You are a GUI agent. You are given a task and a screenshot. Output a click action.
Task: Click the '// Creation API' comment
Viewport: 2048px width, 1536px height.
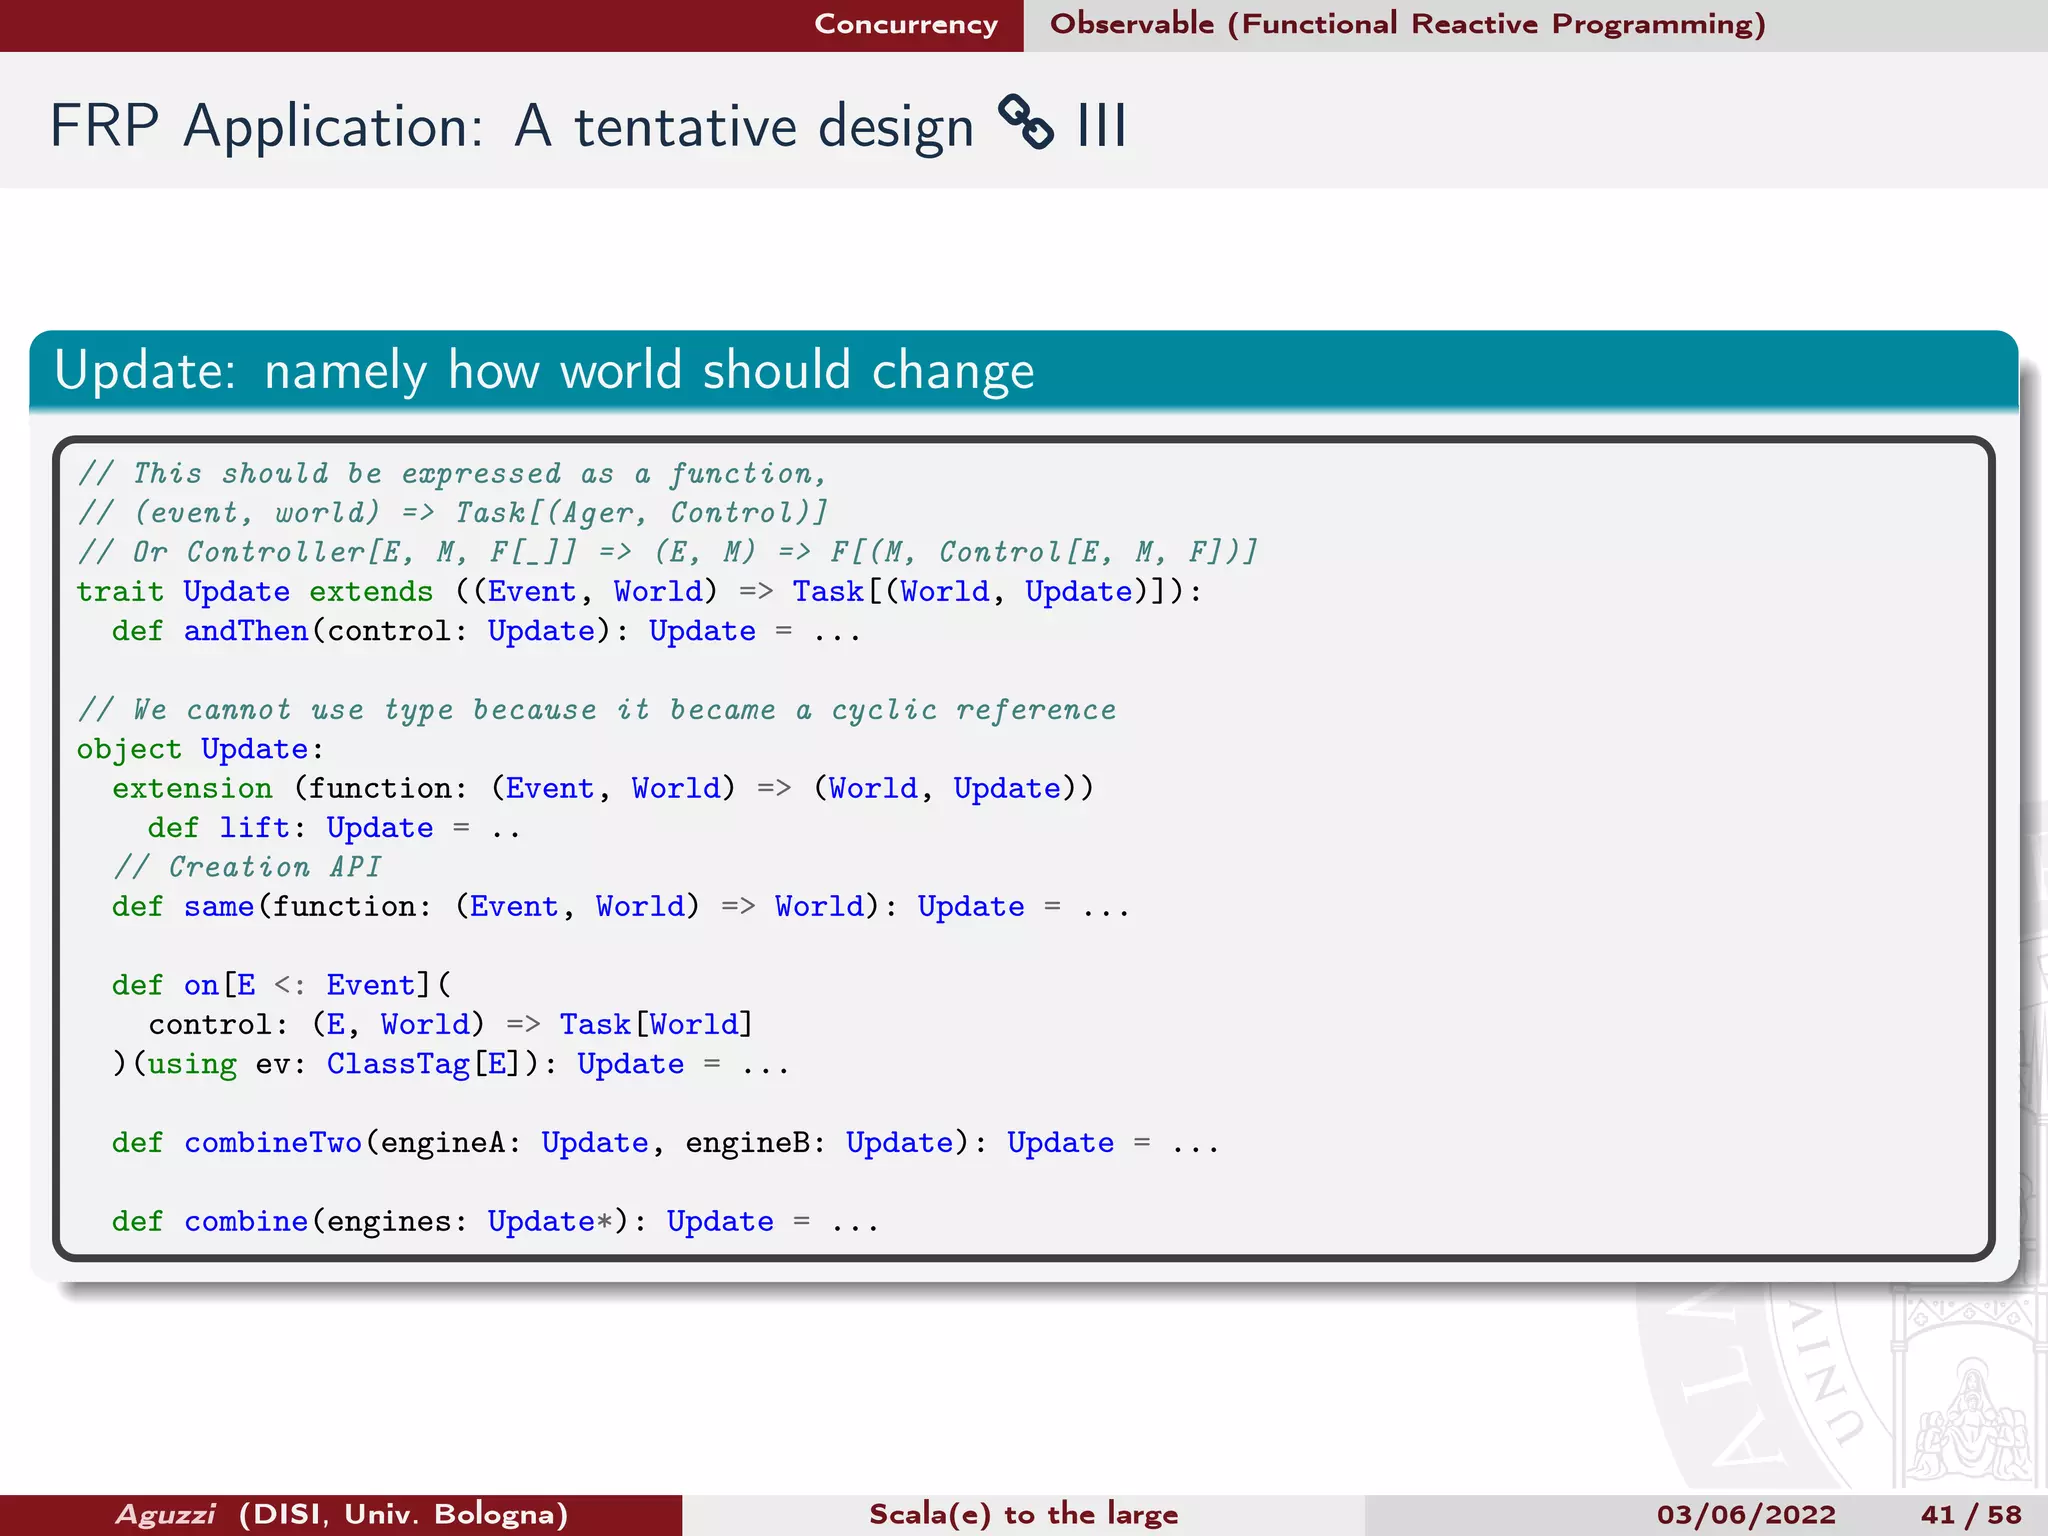point(247,867)
